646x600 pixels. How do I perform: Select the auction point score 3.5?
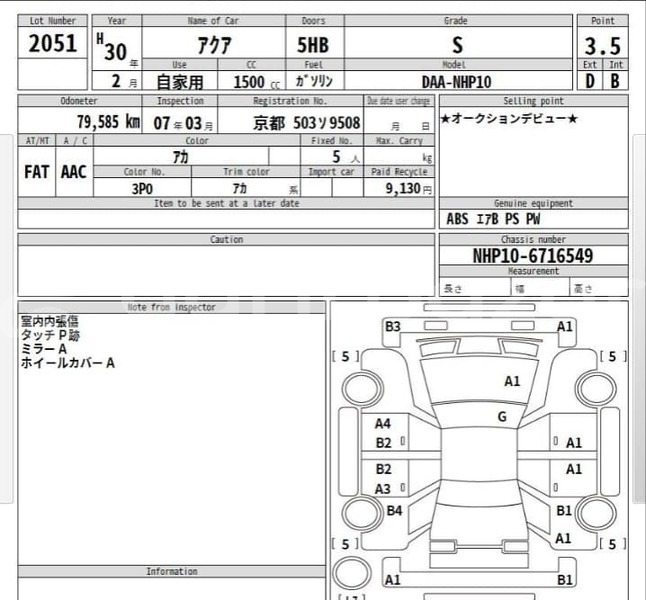[x=602, y=46]
